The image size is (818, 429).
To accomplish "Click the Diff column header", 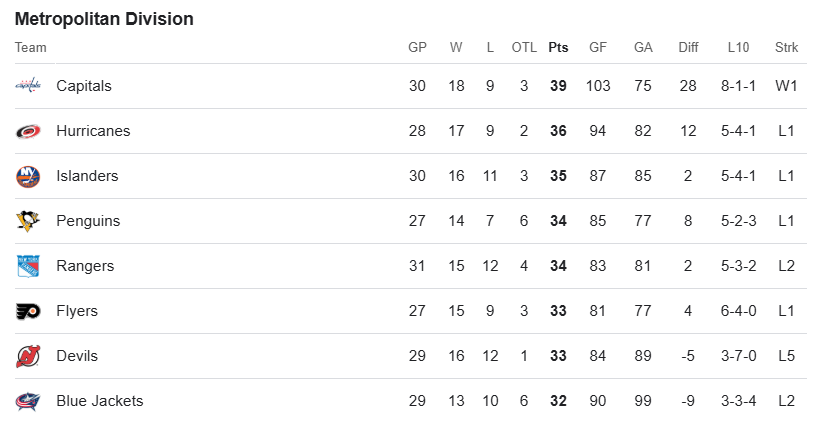I will 688,47.
